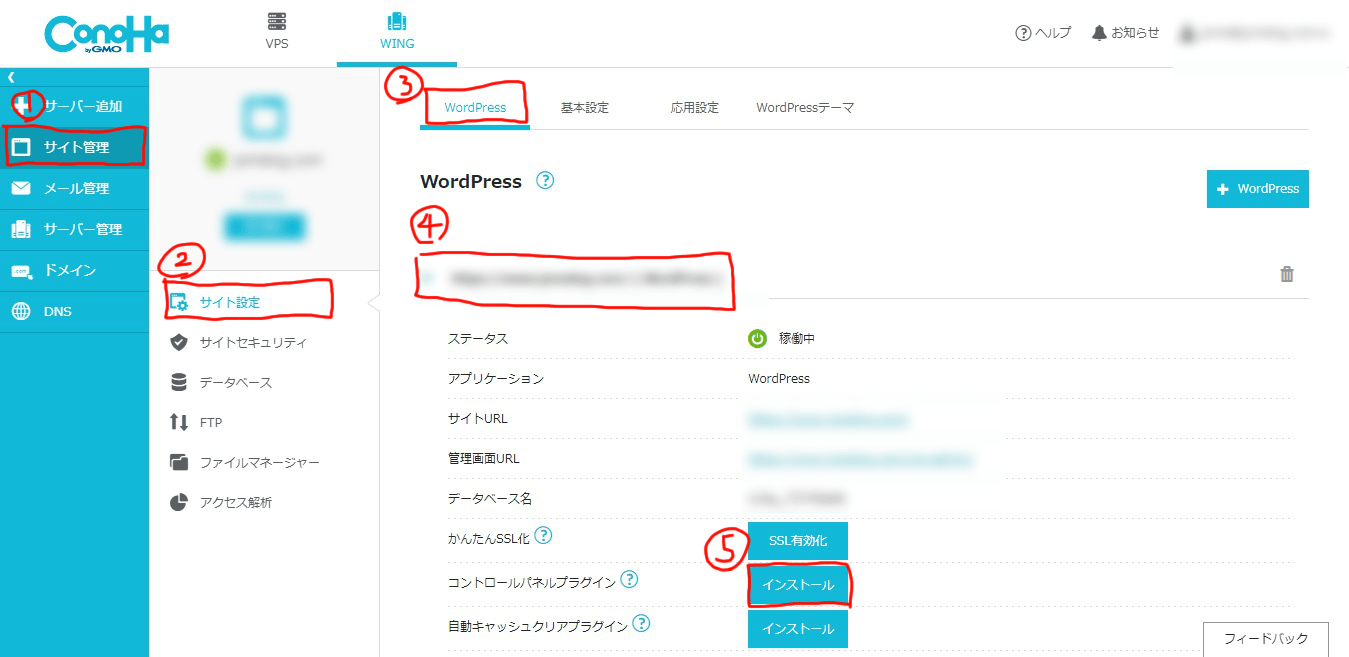This screenshot has height=657, width=1349.
Task: Select サイト管理 in the sidebar
Action: 74,147
